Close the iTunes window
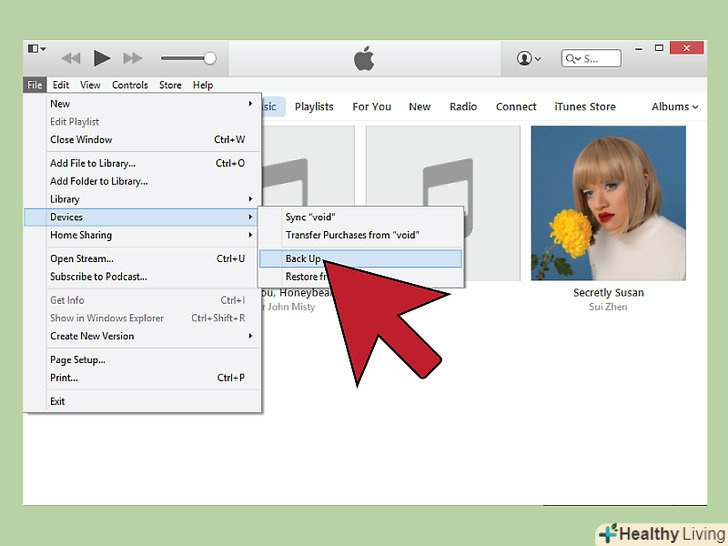The width and height of the screenshot is (728, 546). 687,48
